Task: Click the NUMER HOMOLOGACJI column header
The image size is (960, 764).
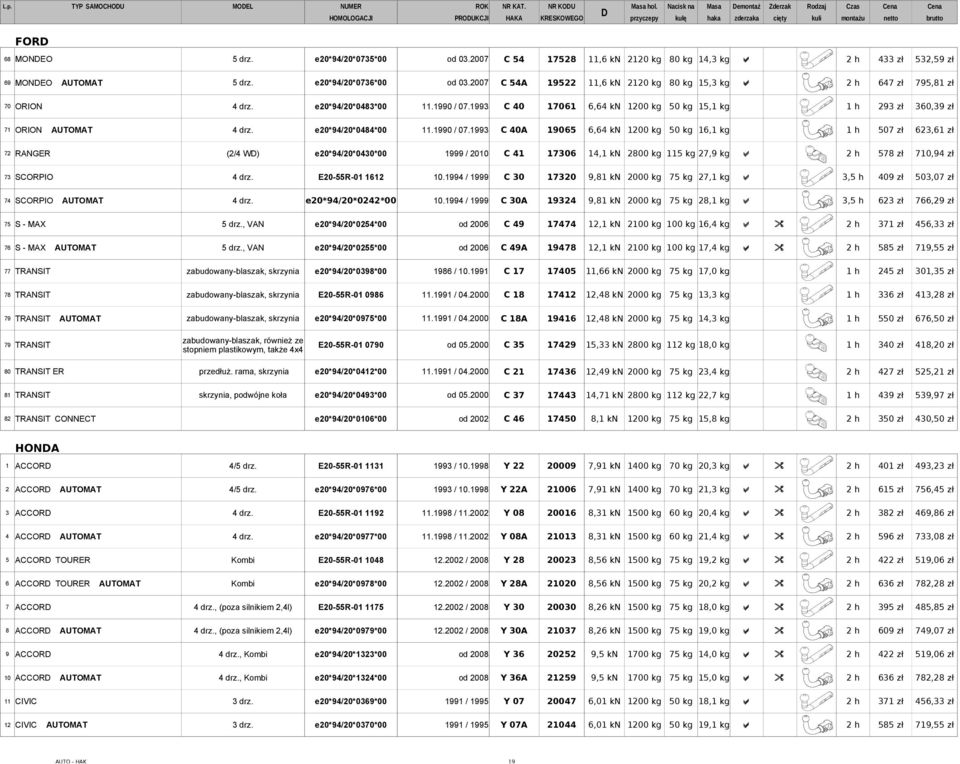Action: tap(351, 12)
